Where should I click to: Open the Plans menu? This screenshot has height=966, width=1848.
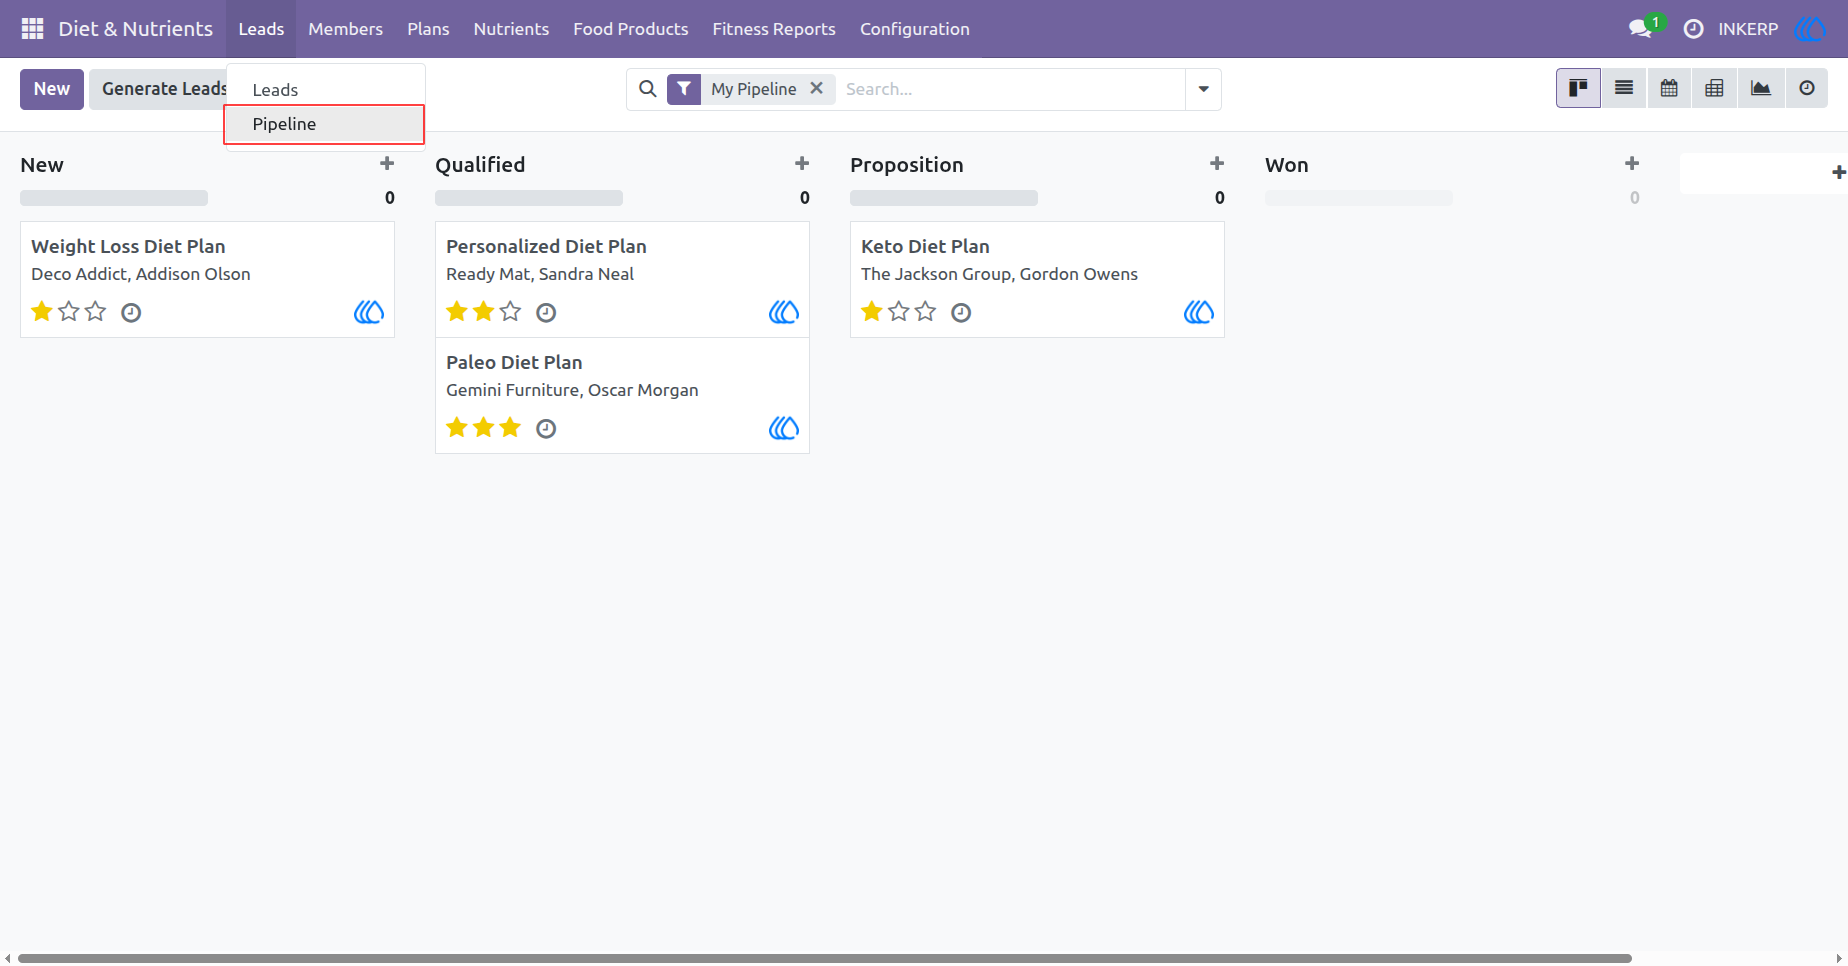click(428, 29)
